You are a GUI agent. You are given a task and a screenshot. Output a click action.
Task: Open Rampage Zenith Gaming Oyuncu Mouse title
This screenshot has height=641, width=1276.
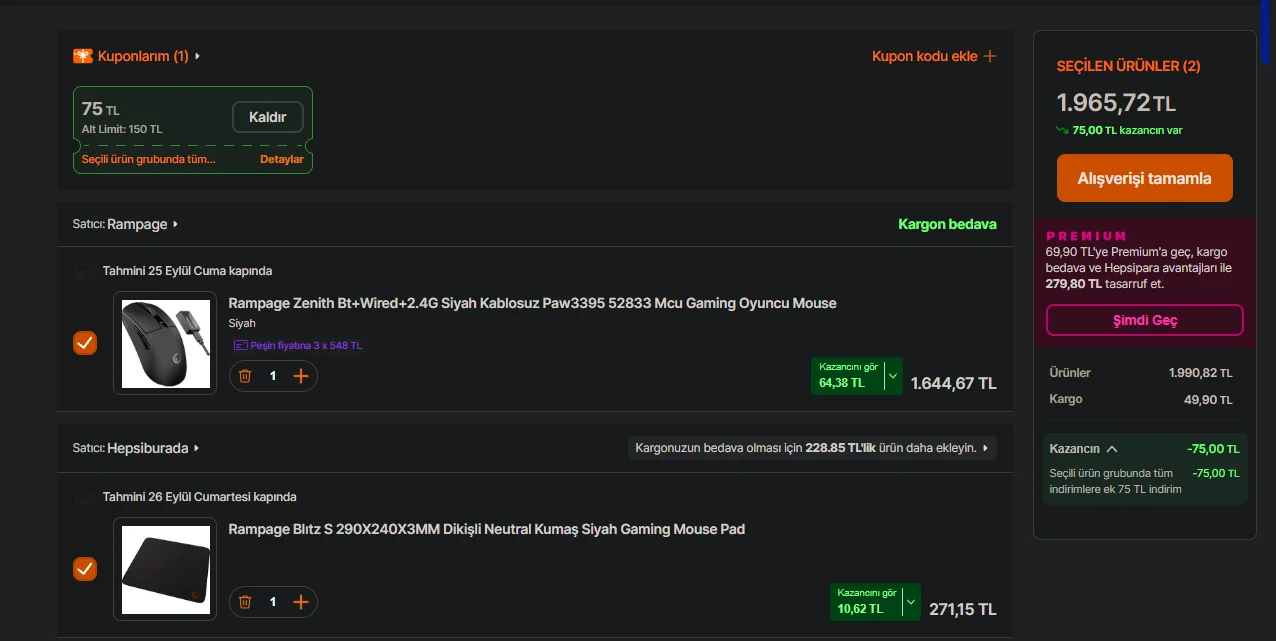pos(532,303)
